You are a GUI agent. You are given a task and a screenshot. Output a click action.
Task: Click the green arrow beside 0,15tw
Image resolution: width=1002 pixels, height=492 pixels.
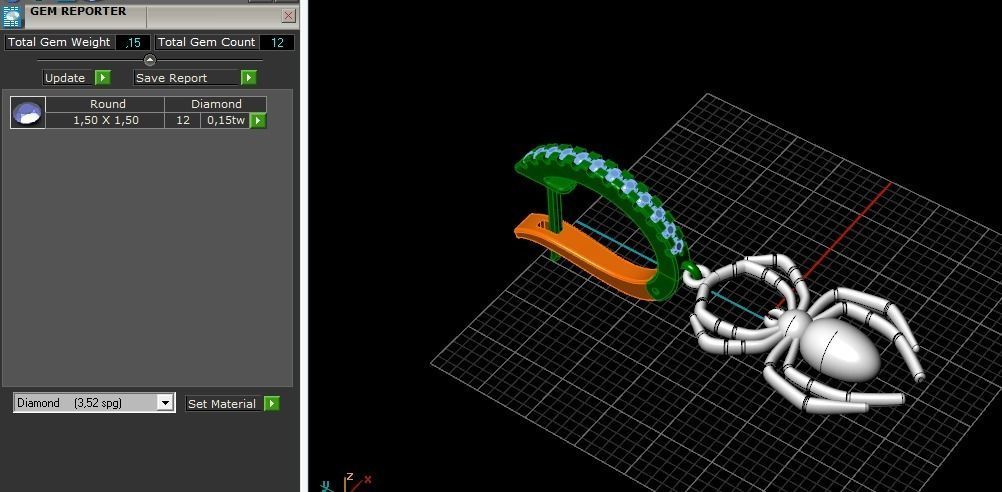click(258, 120)
